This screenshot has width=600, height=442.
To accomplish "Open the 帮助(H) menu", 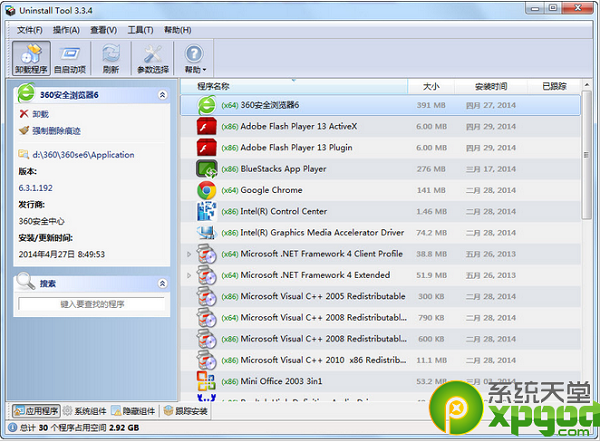I will point(178,30).
